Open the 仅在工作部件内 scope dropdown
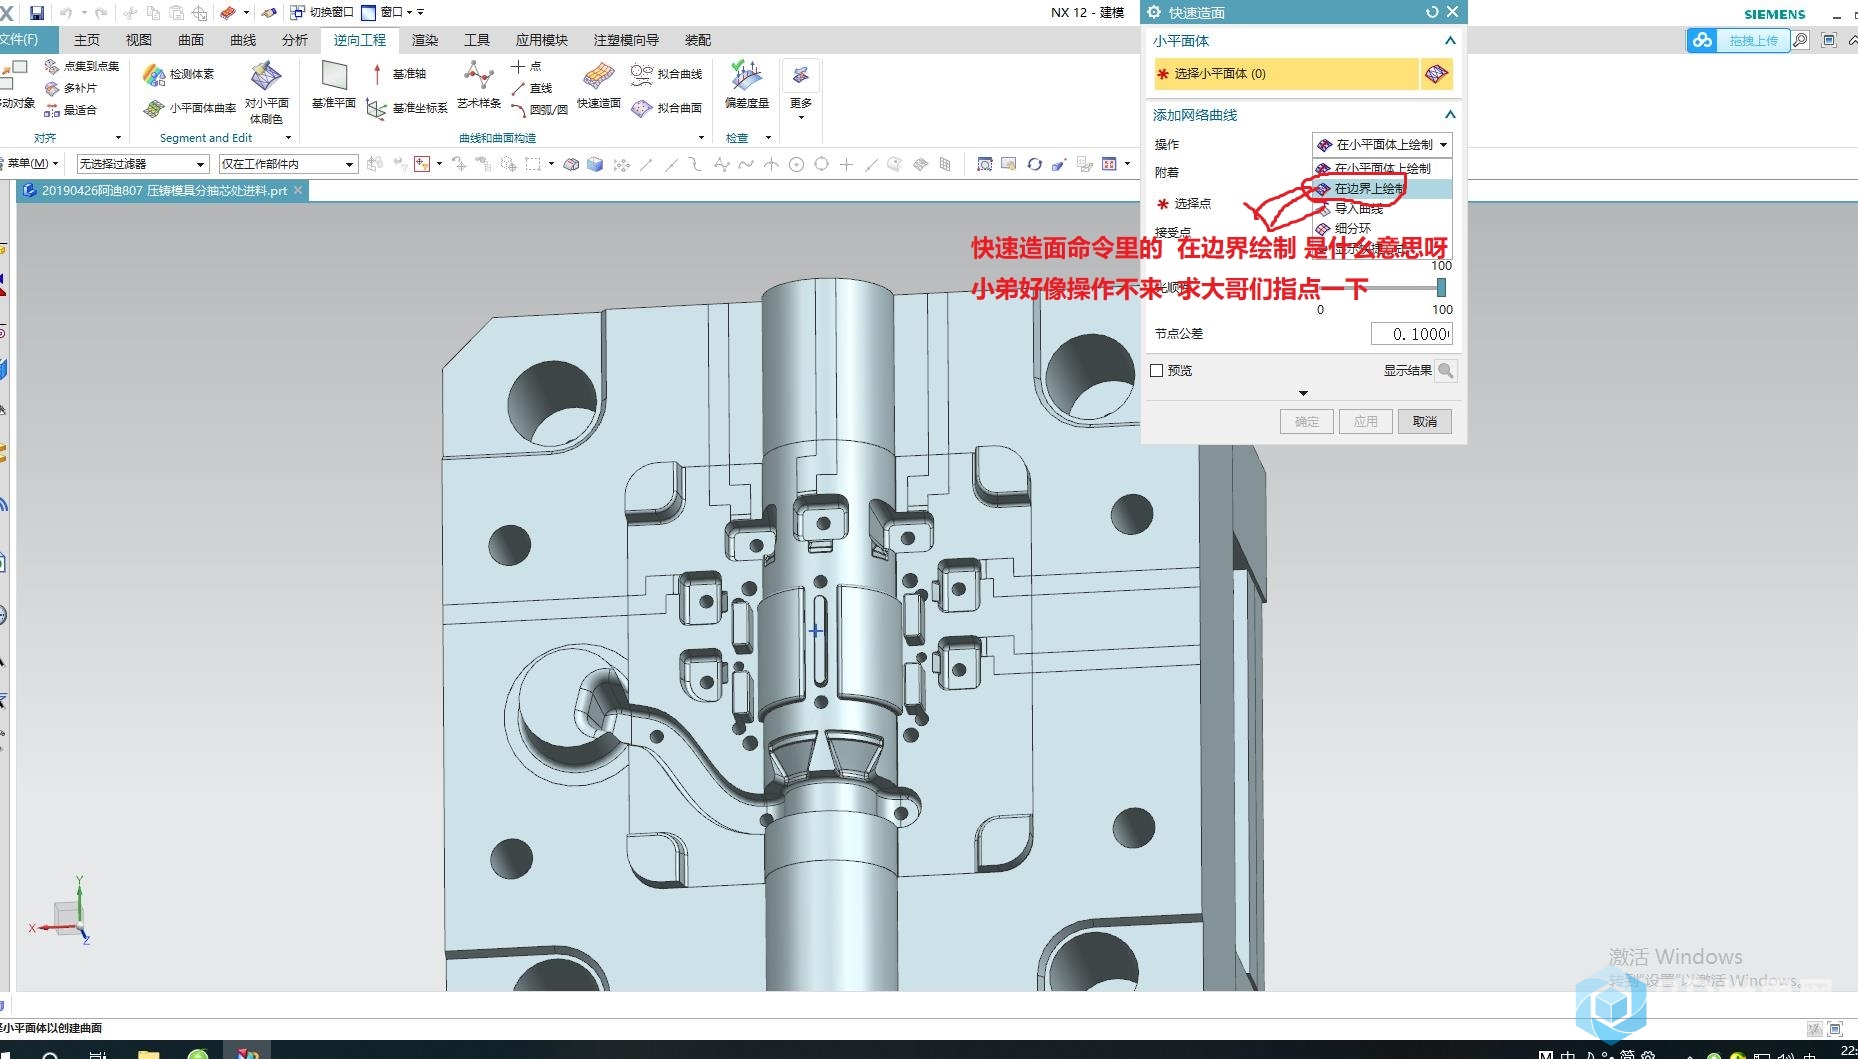1858x1059 pixels. 288,164
